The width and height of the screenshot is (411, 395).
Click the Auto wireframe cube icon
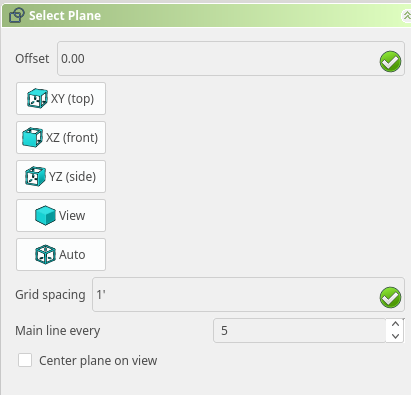[x=45, y=254]
